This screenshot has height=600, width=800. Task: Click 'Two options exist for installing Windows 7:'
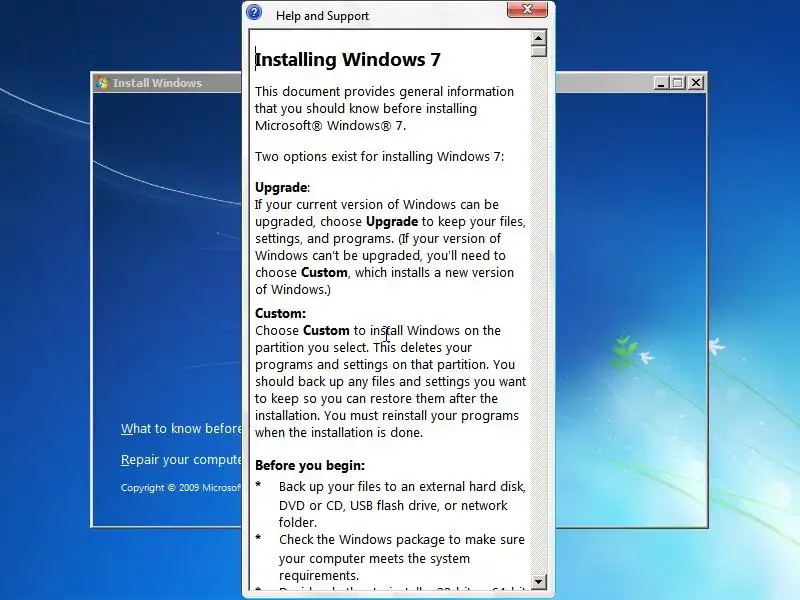(x=380, y=157)
